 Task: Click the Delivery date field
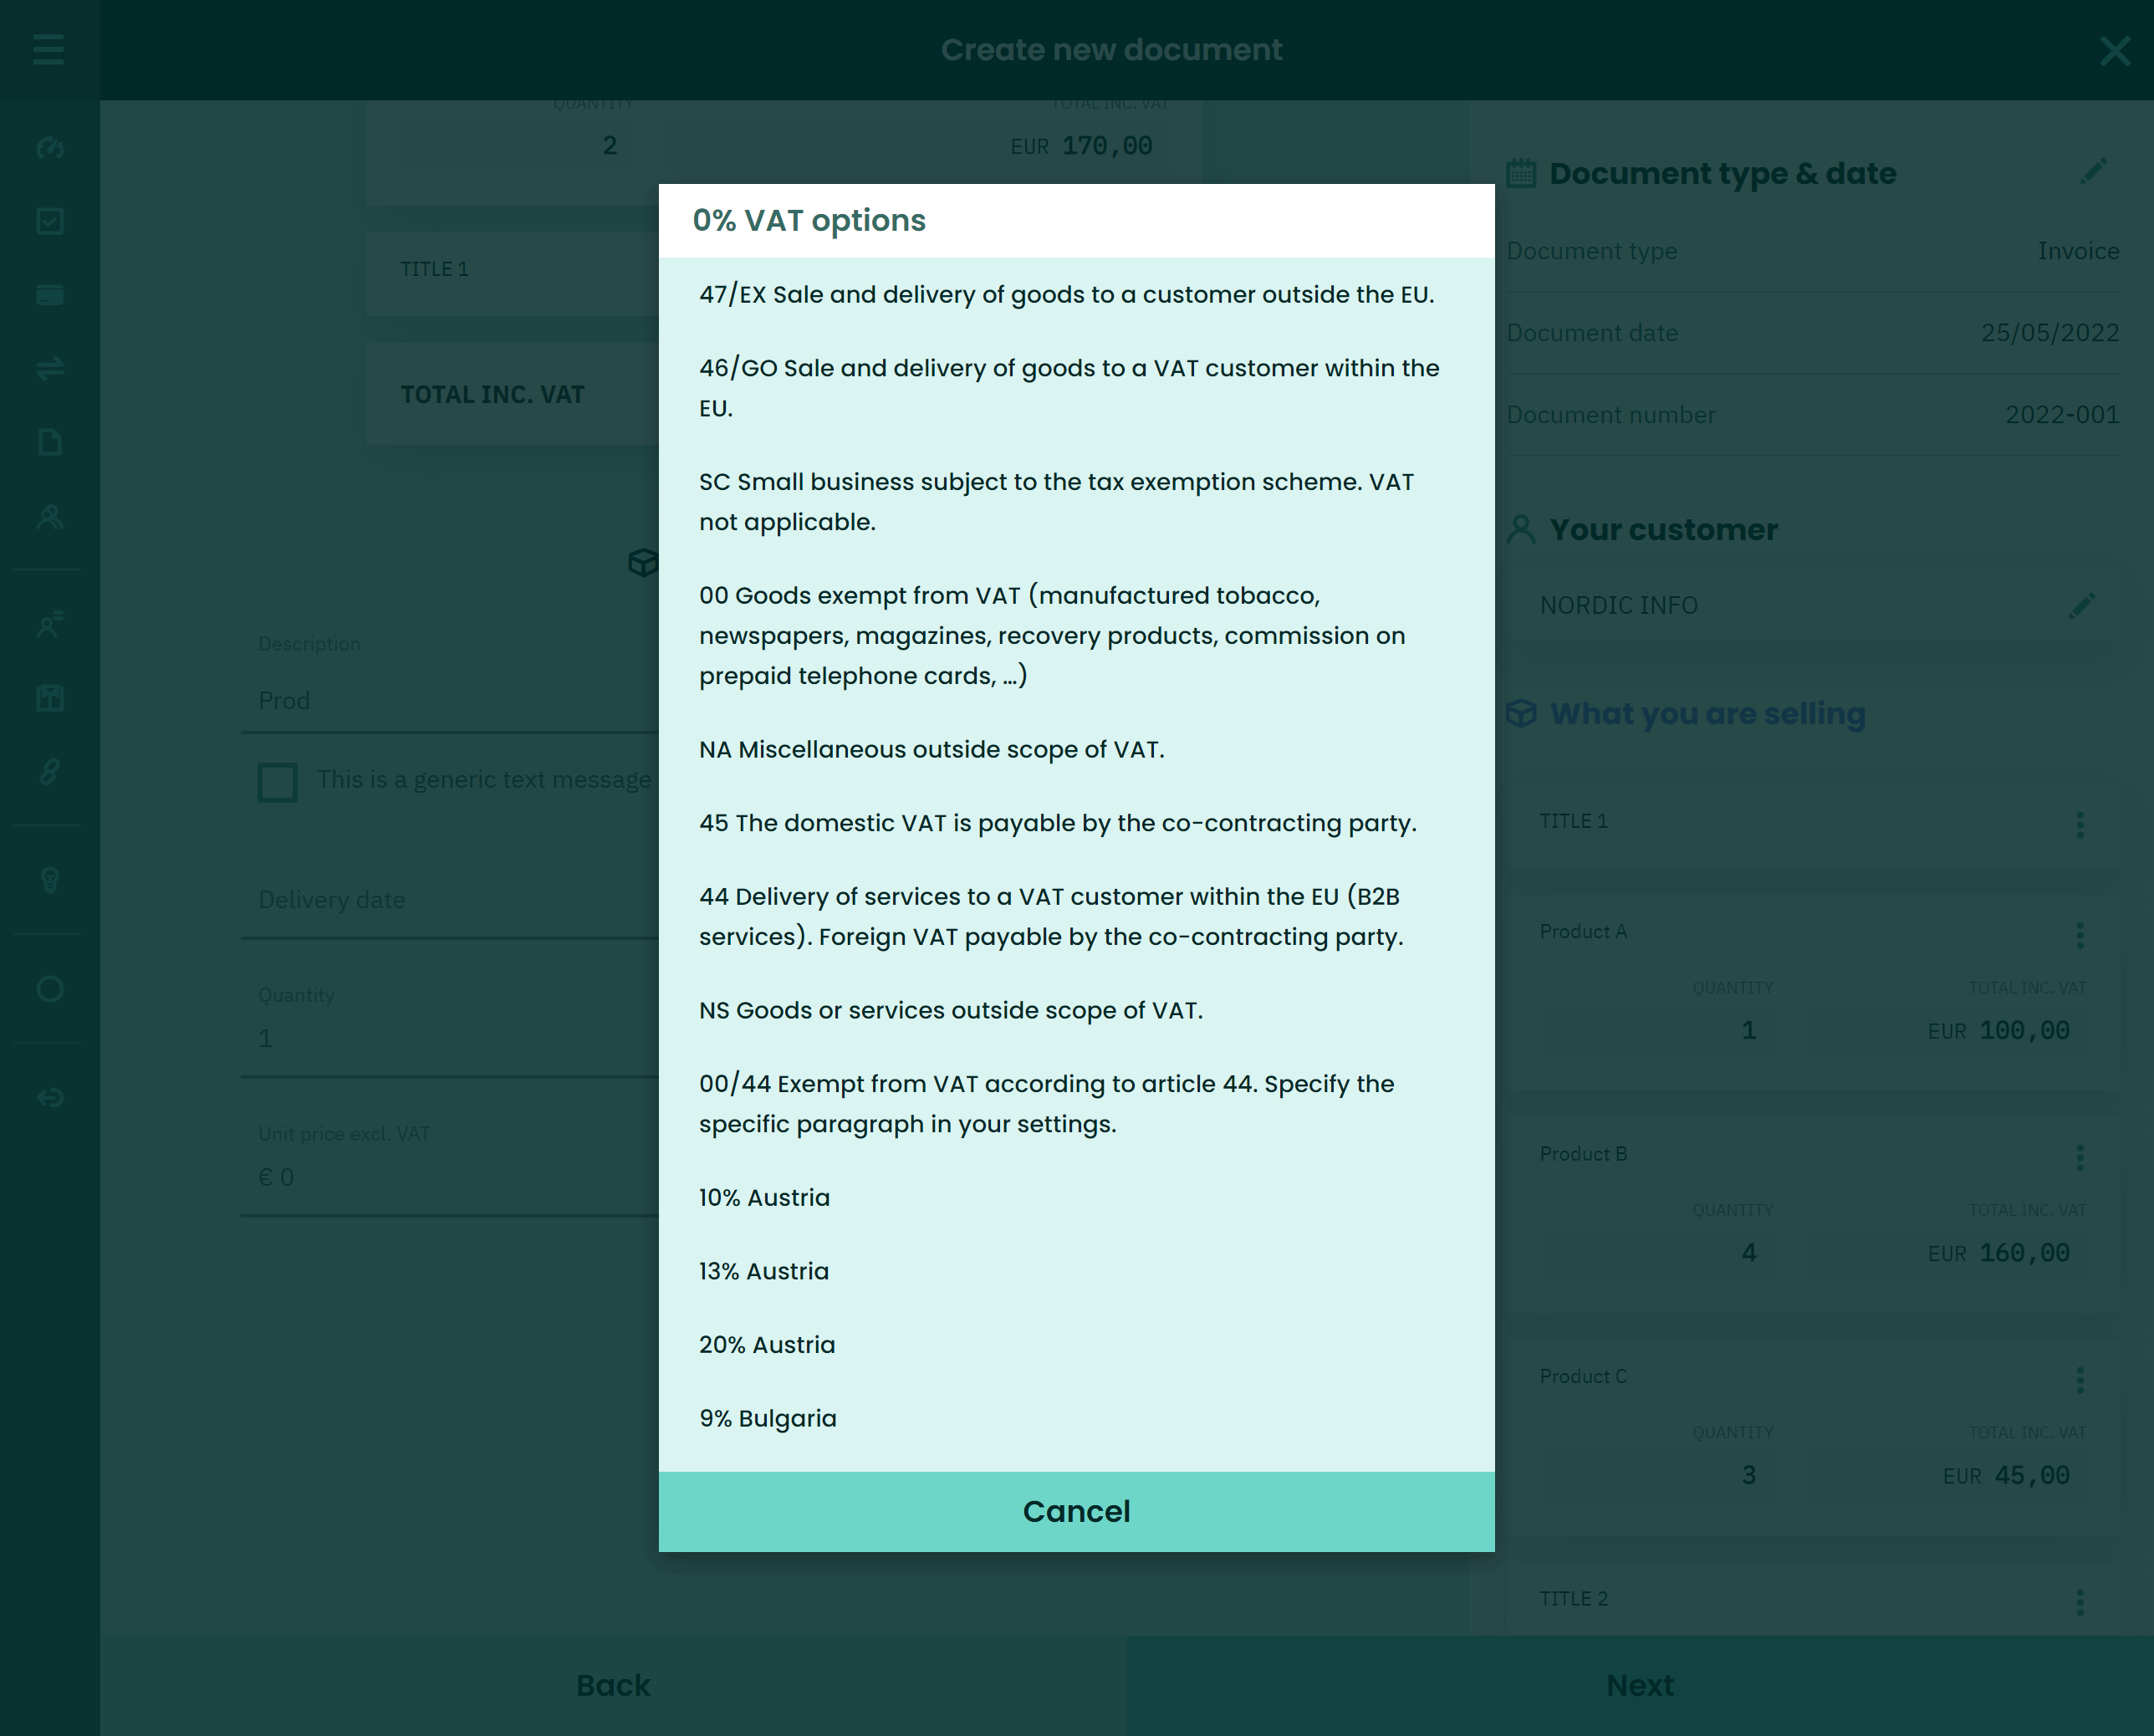pyautogui.click(x=450, y=900)
